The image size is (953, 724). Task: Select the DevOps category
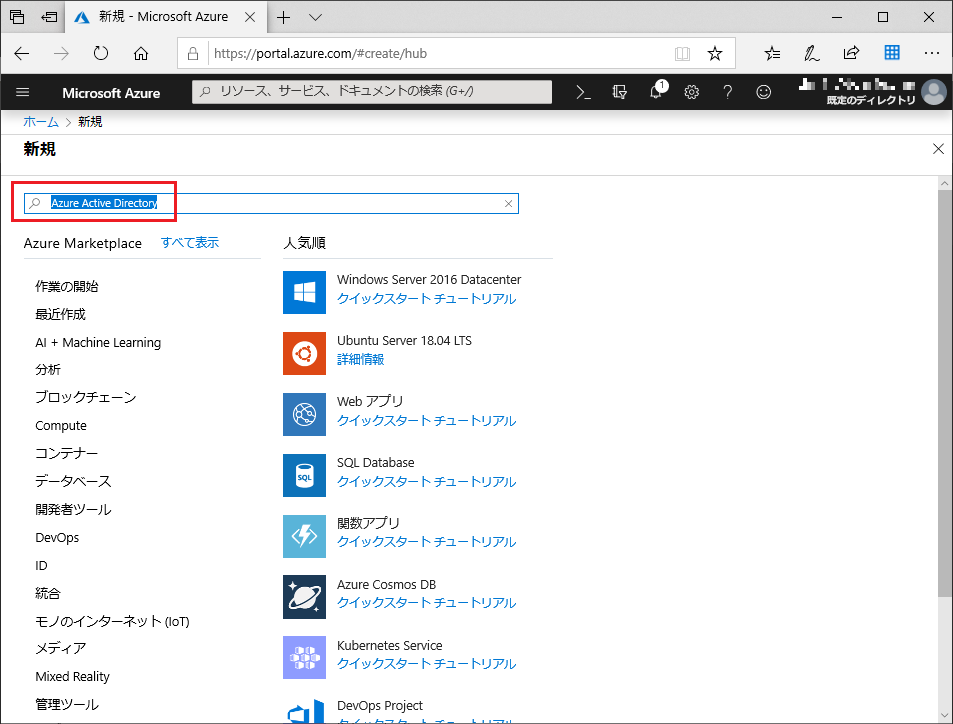[57, 537]
